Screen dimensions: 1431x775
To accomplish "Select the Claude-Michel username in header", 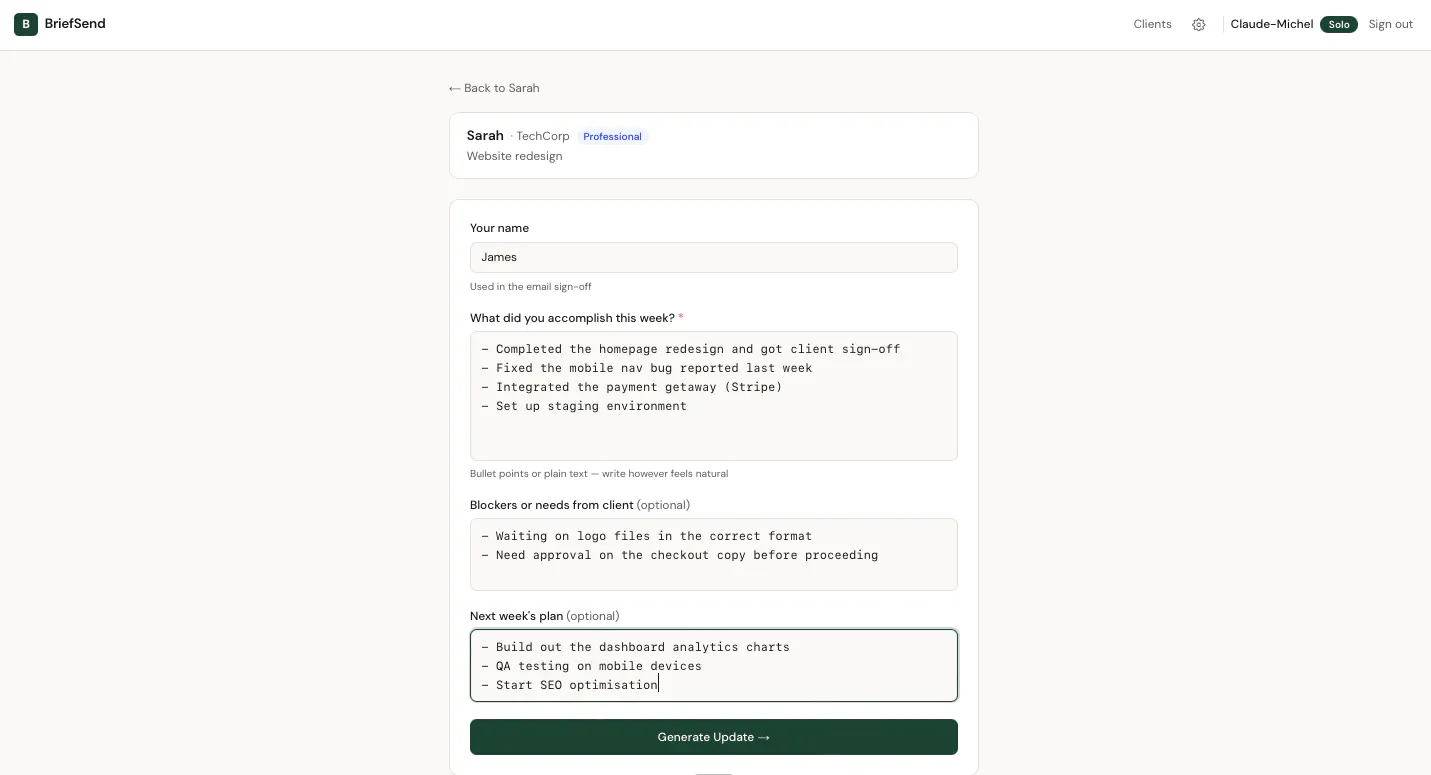I will [1272, 24].
